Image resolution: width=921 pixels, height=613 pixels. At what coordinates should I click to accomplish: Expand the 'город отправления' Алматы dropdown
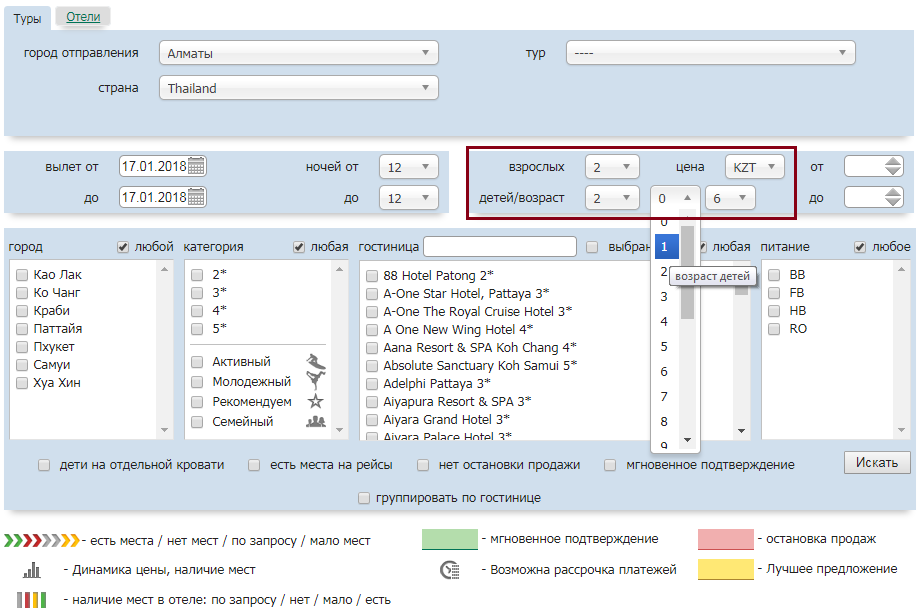click(x=298, y=53)
